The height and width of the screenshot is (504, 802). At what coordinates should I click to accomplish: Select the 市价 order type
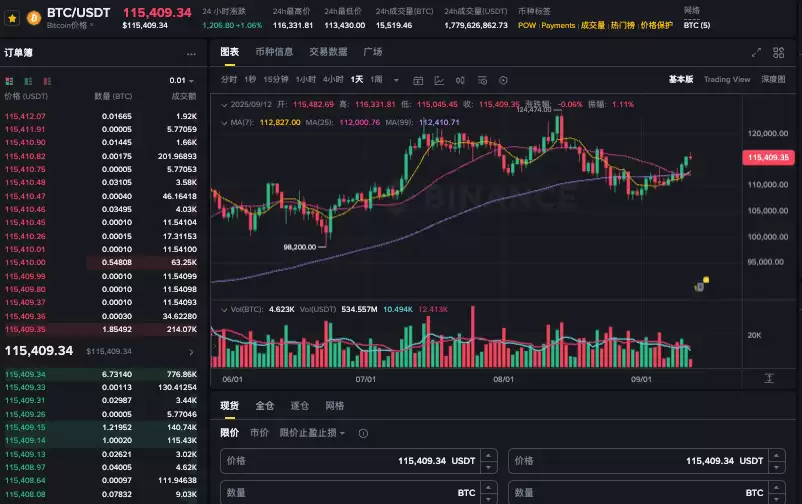click(259, 433)
